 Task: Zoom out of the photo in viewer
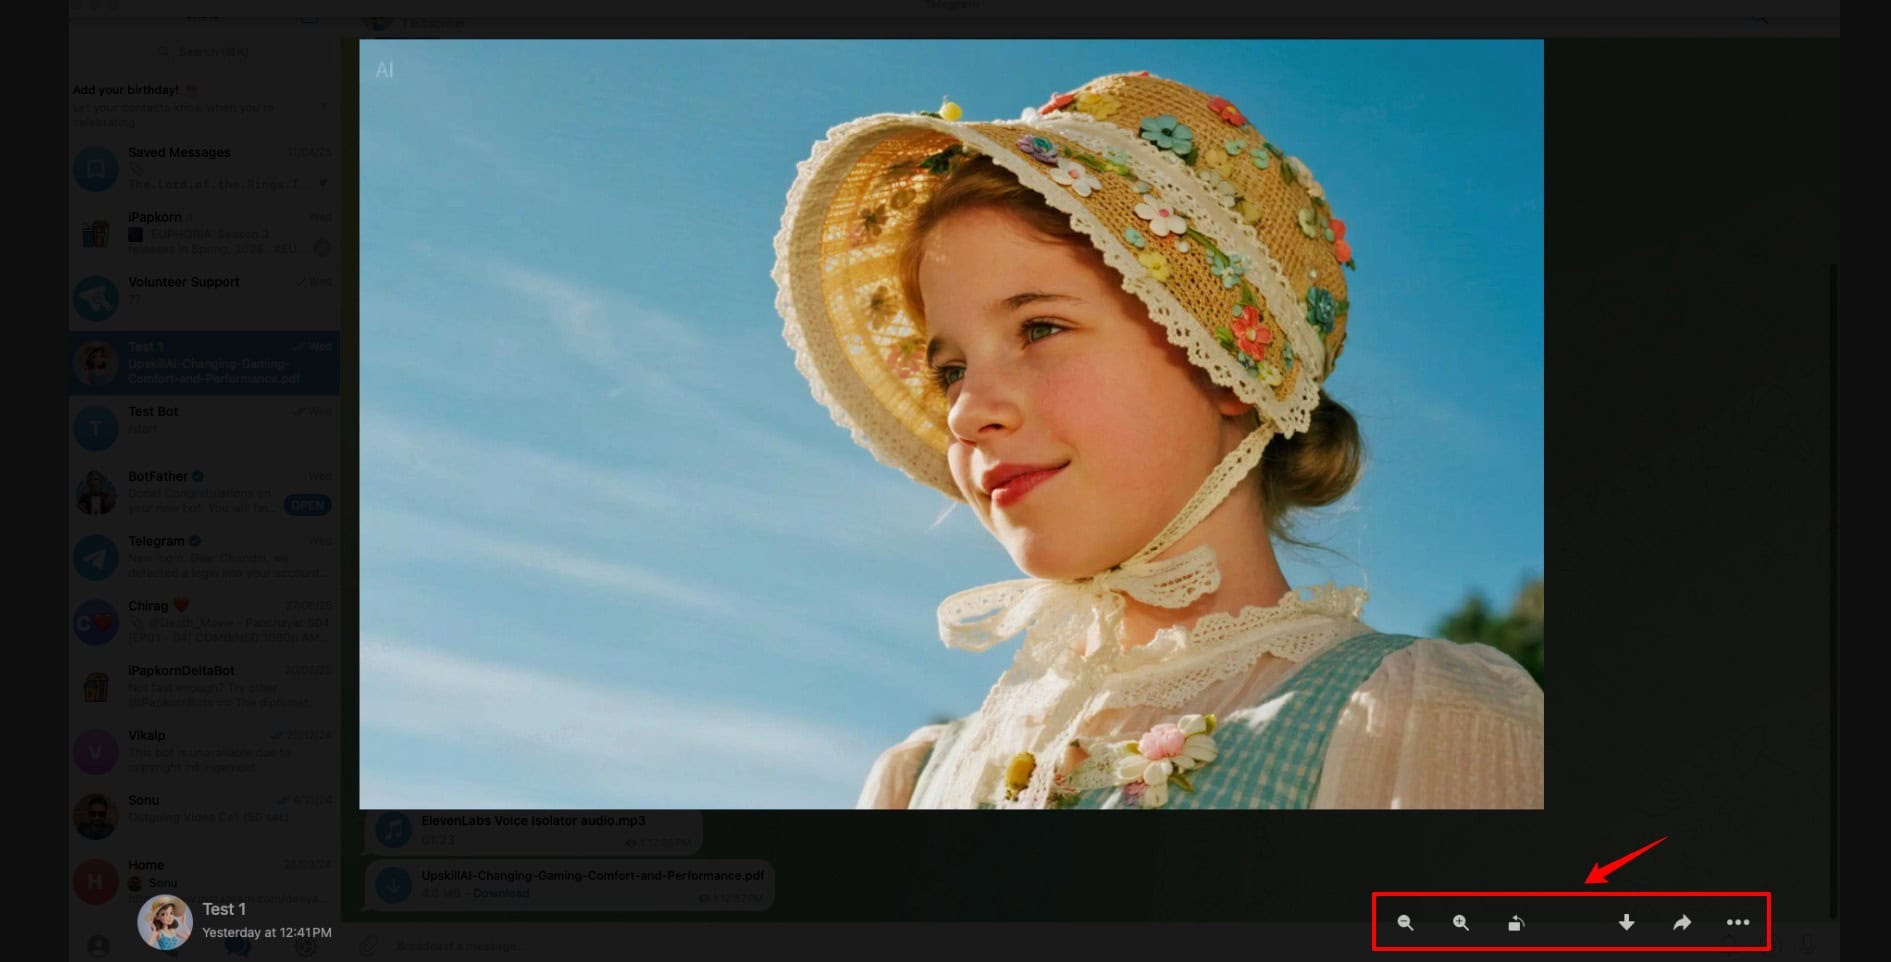[x=1405, y=923]
